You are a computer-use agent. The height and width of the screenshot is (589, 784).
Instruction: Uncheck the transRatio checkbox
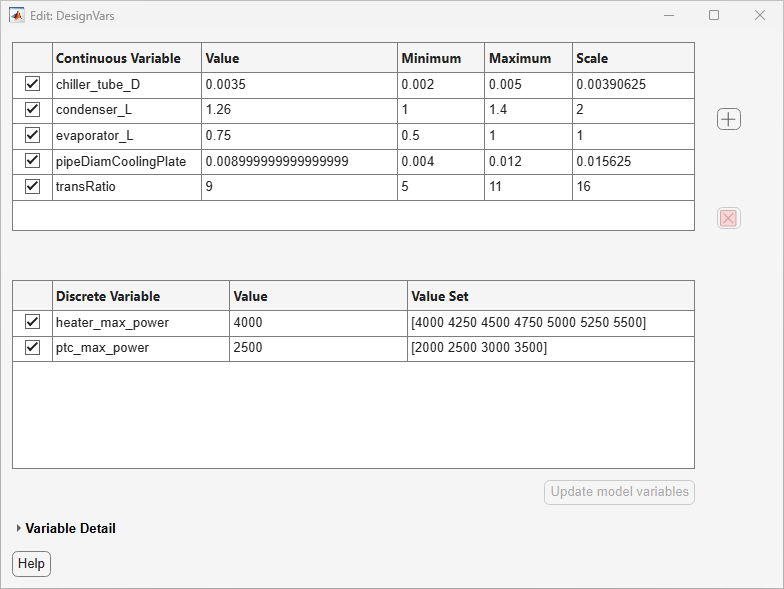click(x=32, y=186)
